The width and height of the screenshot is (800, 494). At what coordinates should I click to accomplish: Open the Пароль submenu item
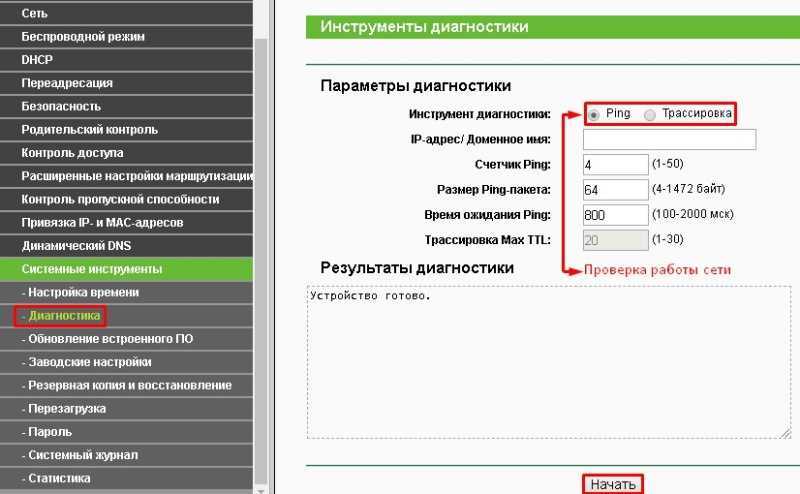[x=126, y=432]
